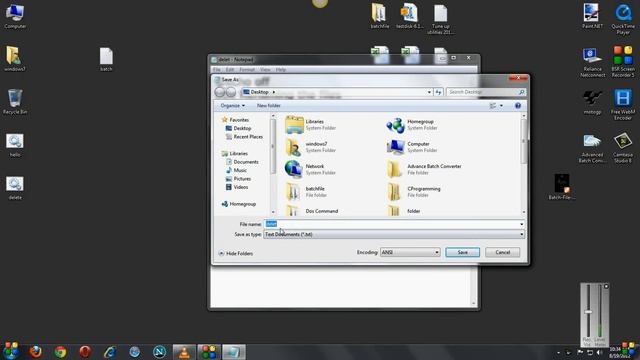Click the Search Desktop field
This screenshot has height=360, width=640.
click(x=486, y=92)
